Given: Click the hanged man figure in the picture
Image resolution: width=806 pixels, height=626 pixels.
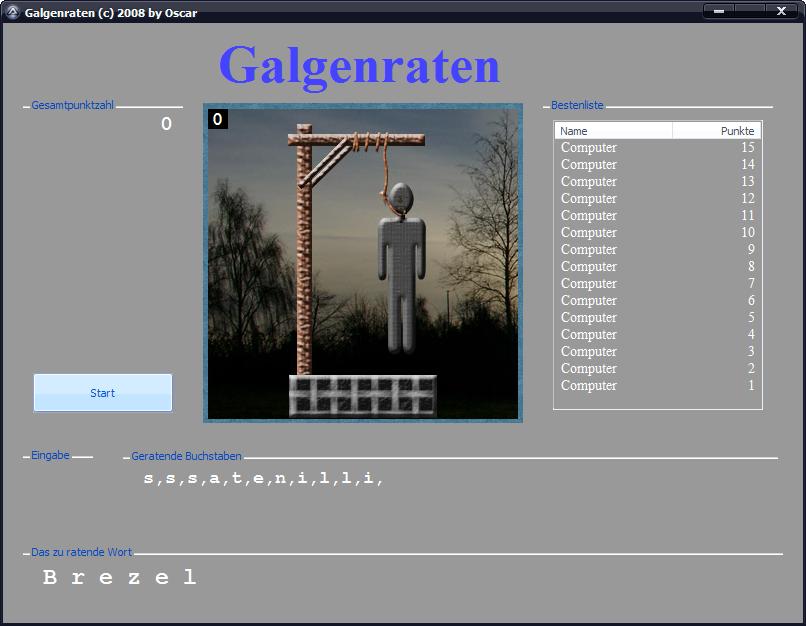Looking at the screenshot, I should [402, 265].
